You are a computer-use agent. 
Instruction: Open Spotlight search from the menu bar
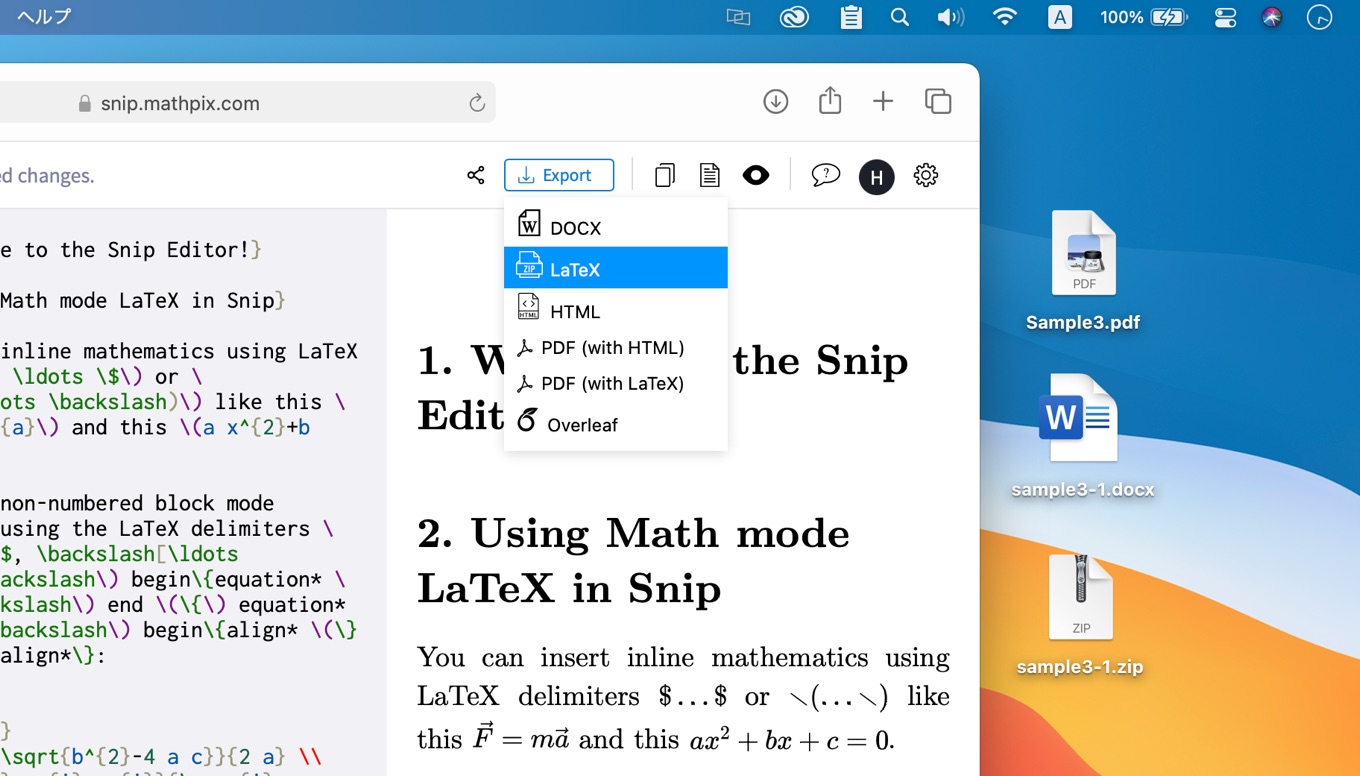899,16
